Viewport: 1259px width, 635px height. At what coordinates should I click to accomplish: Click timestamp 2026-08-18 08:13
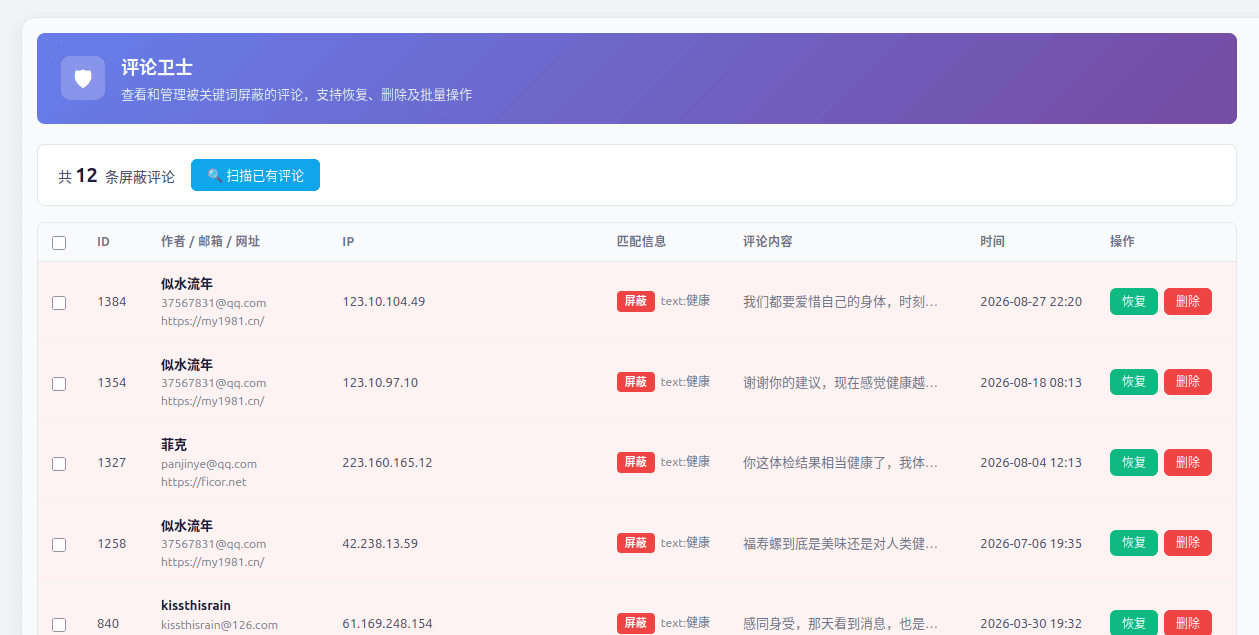[1031, 383]
